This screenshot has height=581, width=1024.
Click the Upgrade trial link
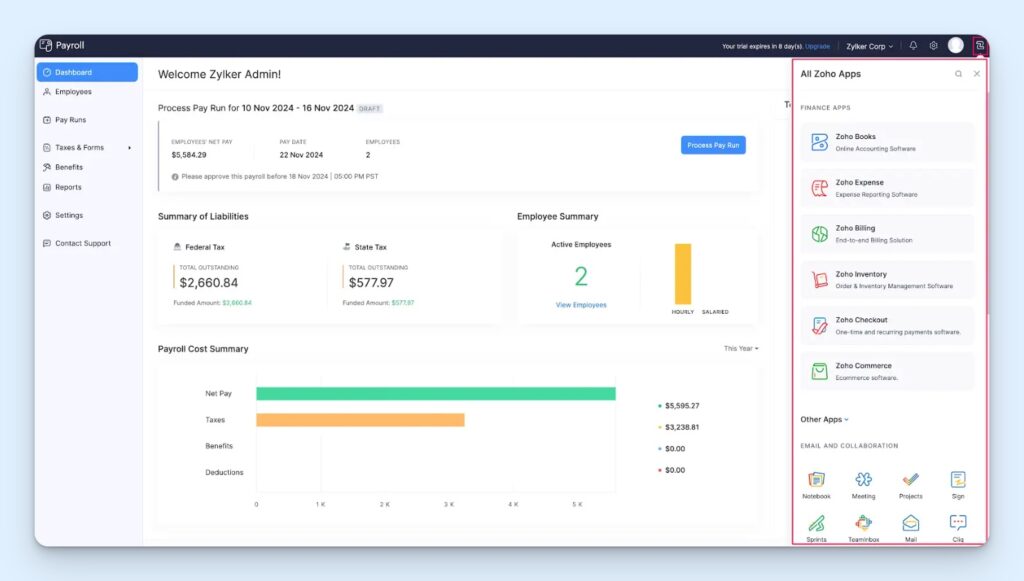click(x=817, y=46)
